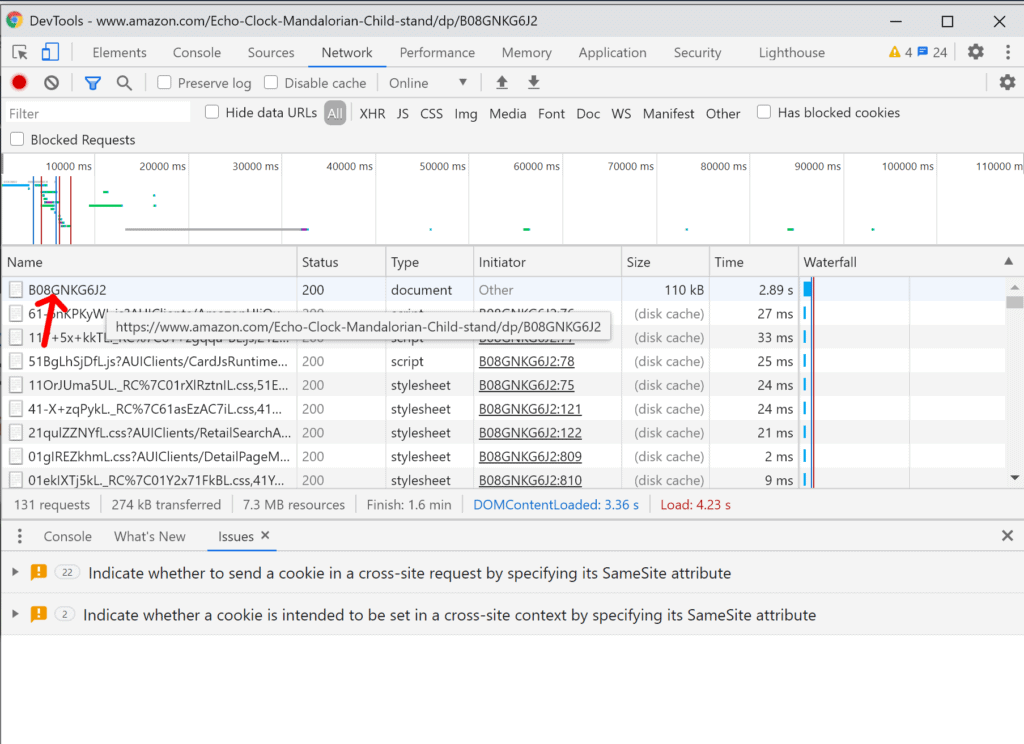Filter requests by Manifest
Screen dimensions: 1024x744
668,114
